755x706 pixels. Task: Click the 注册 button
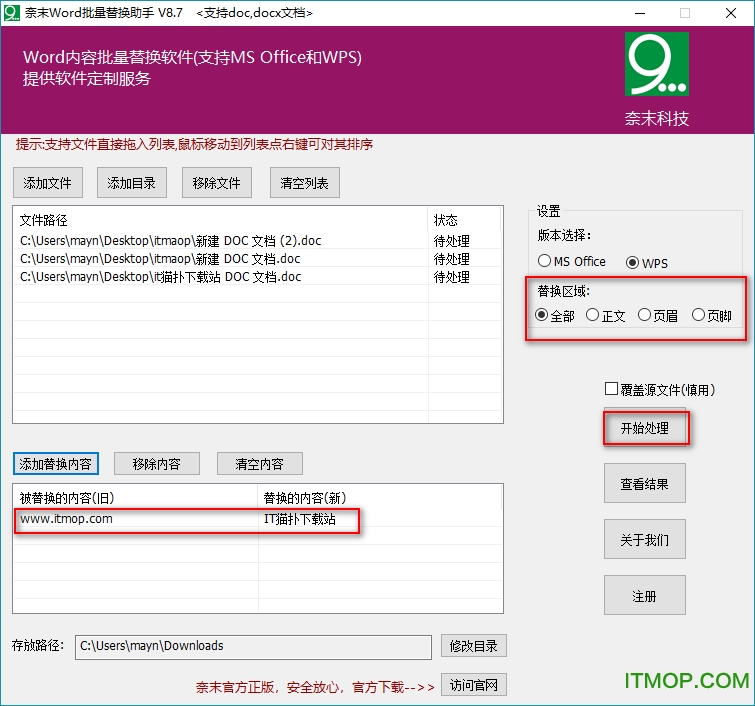pos(645,595)
